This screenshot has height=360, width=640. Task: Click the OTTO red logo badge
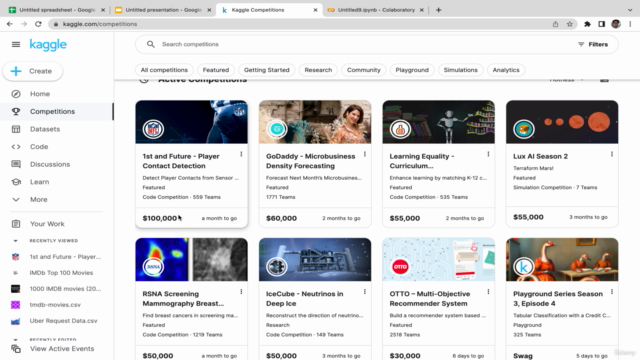click(x=400, y=267)
